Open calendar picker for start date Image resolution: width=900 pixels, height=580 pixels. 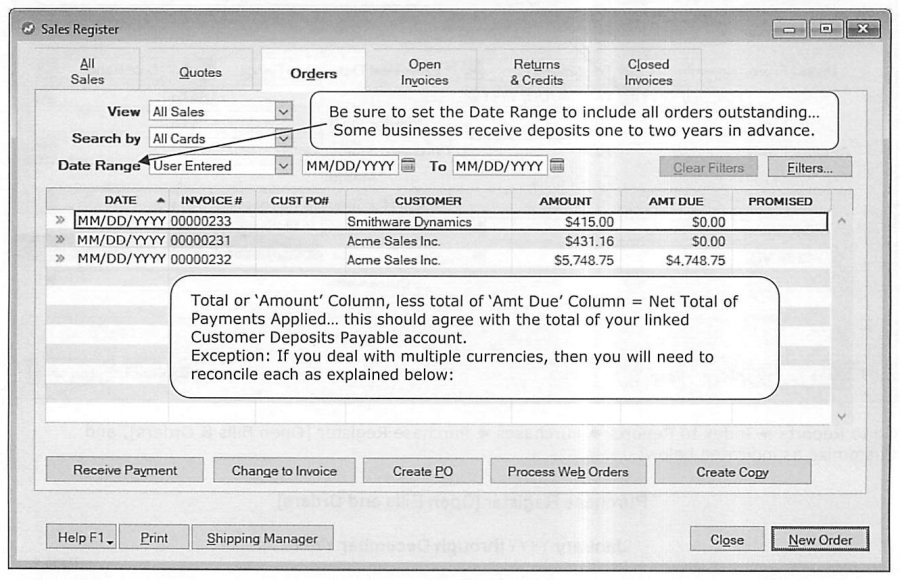408,165
